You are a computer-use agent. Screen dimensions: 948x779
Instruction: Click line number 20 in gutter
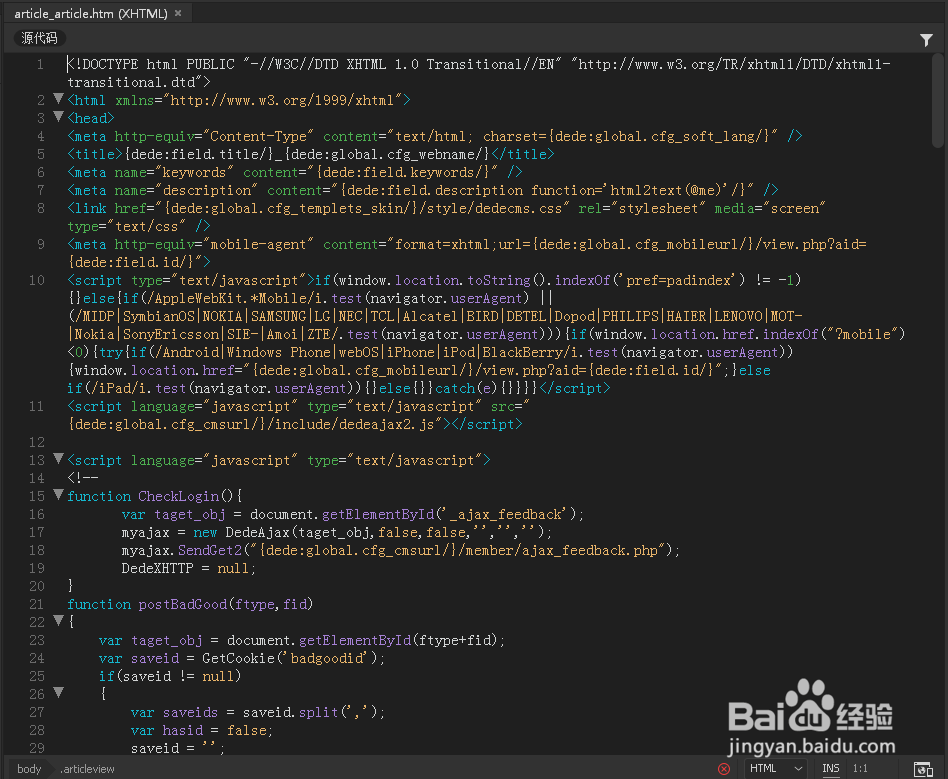tap(37, 586)
